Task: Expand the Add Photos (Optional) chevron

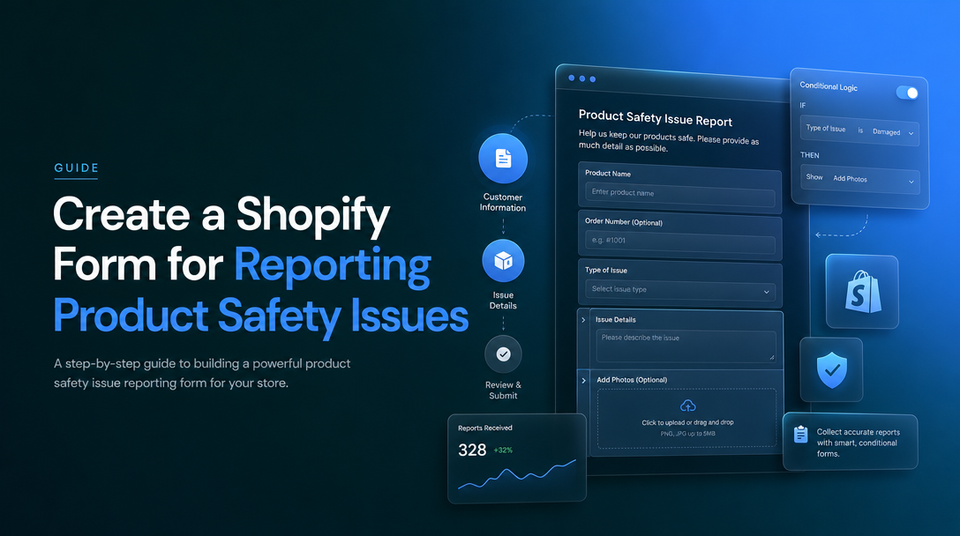Action: tap(583, 380)
